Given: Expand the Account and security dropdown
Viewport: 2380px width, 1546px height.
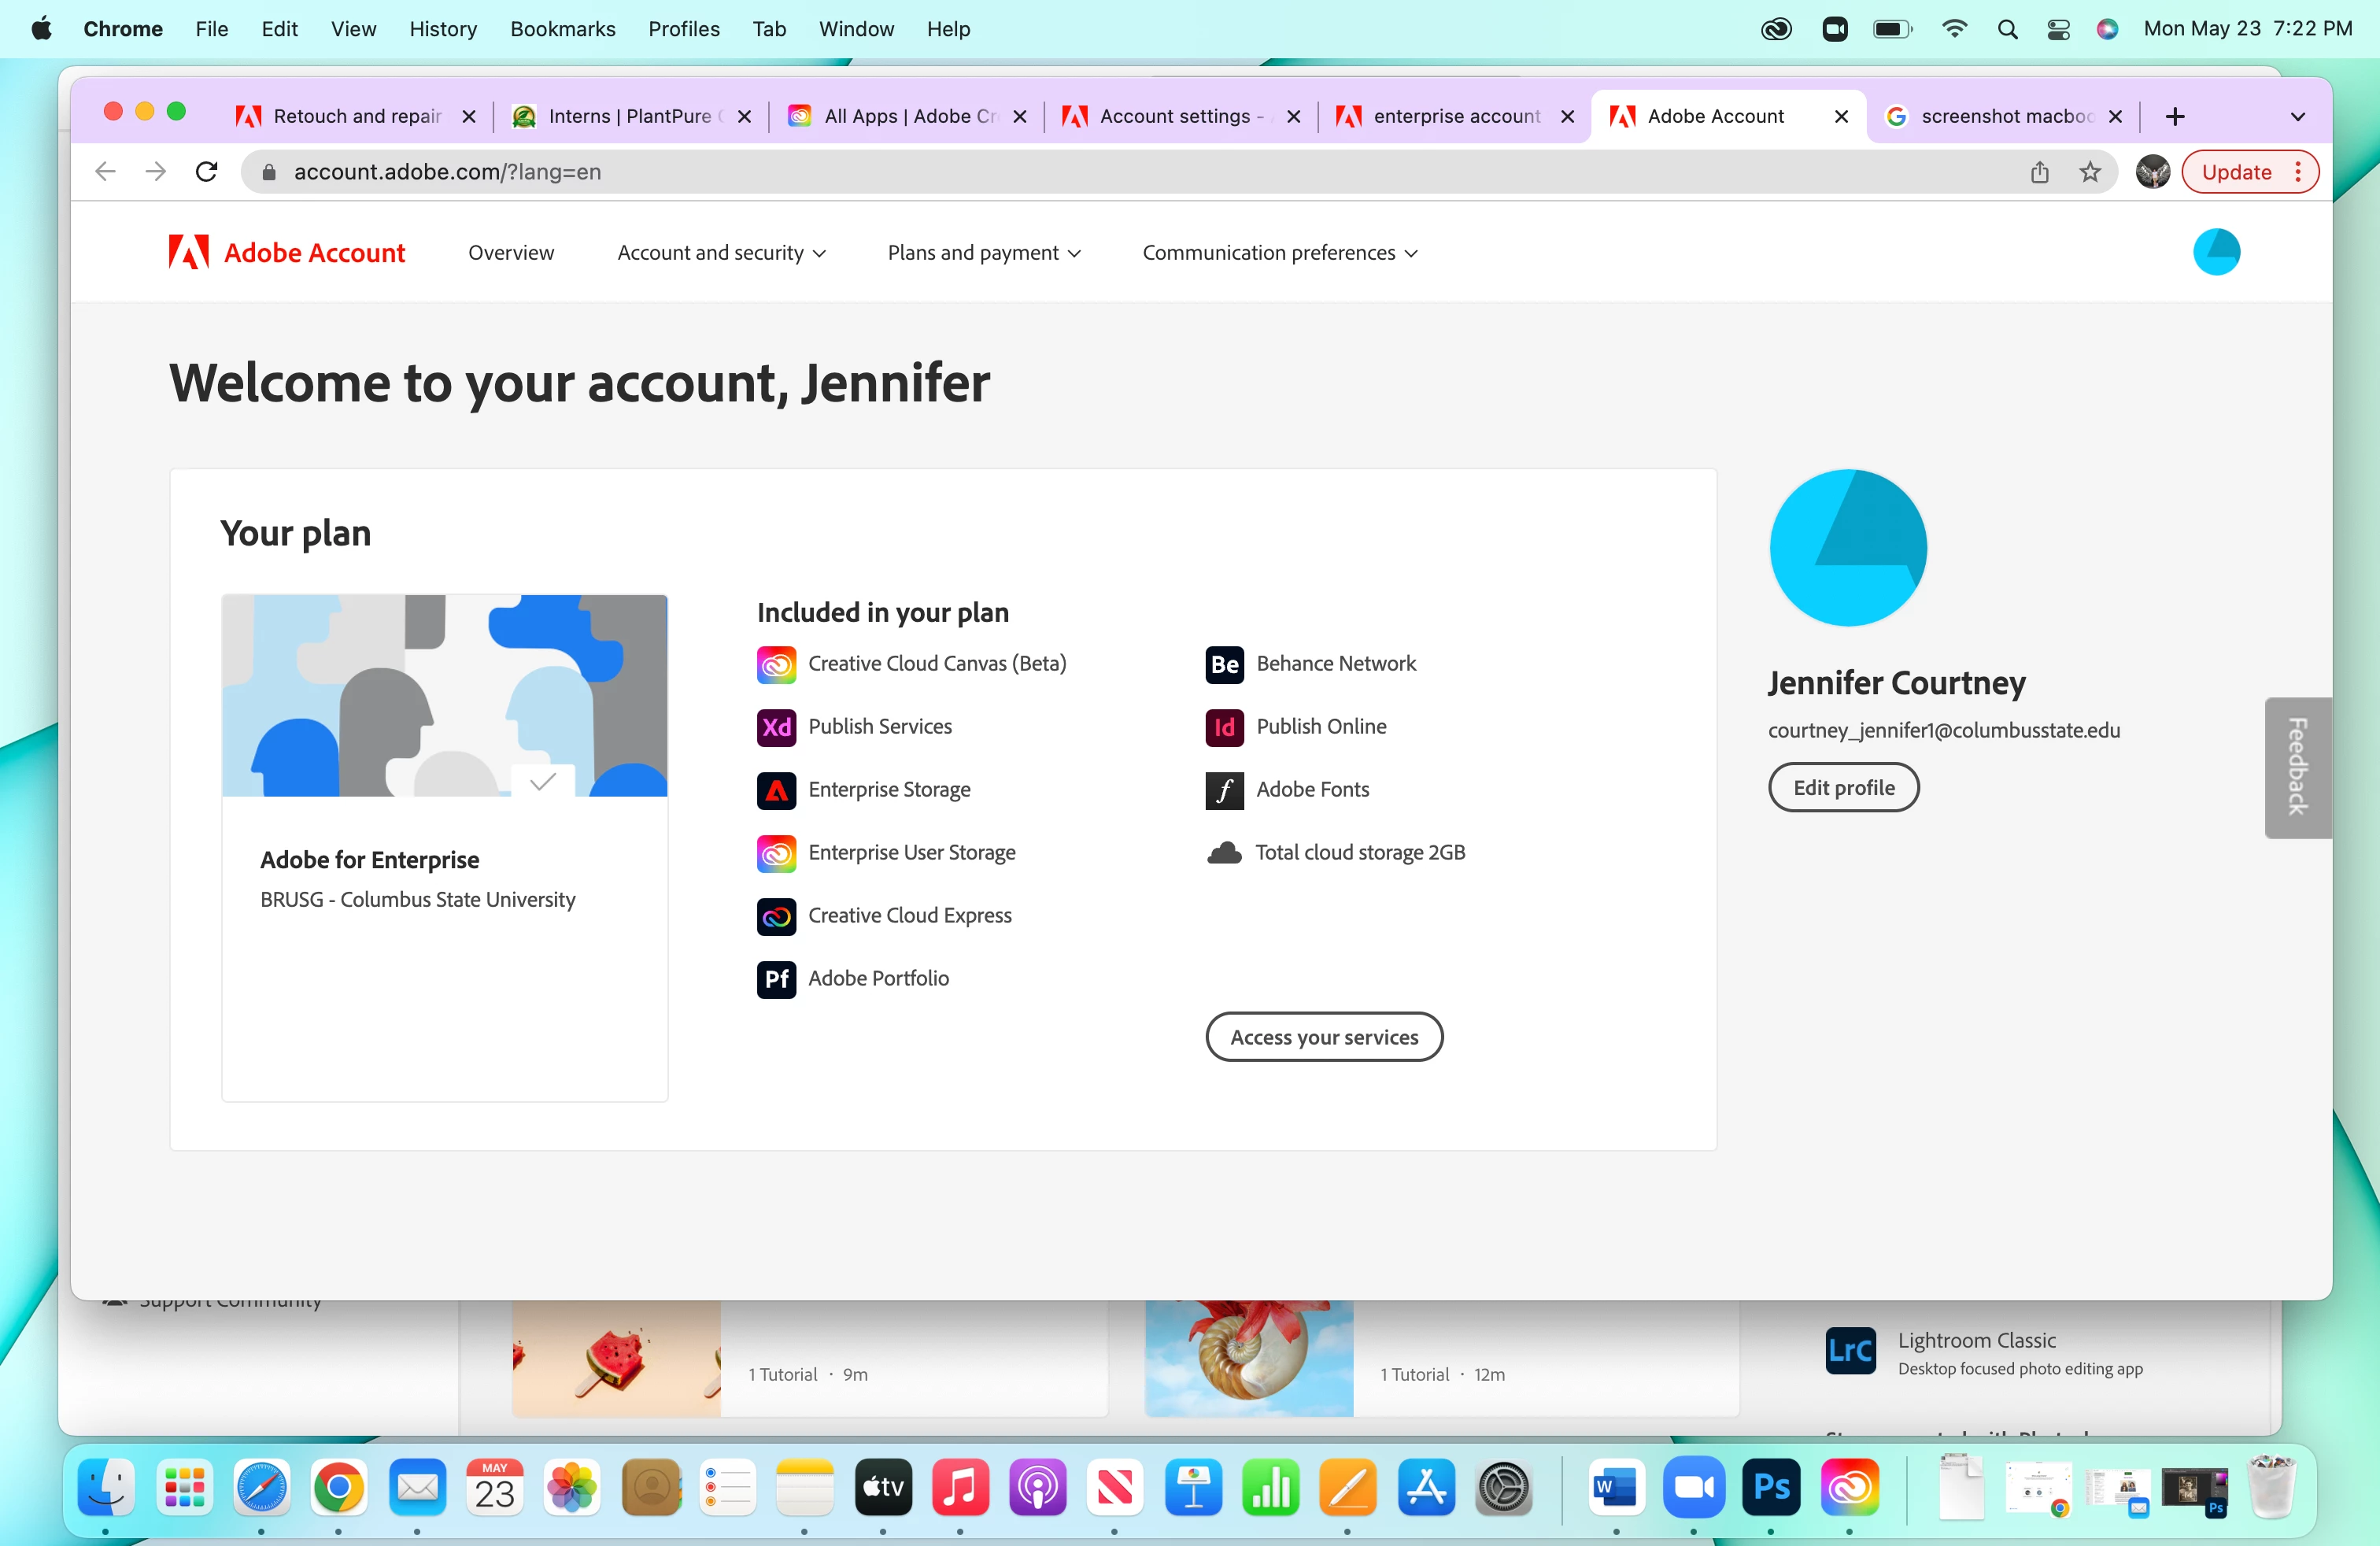Looking at the screenshot, I should coord(721,253).
